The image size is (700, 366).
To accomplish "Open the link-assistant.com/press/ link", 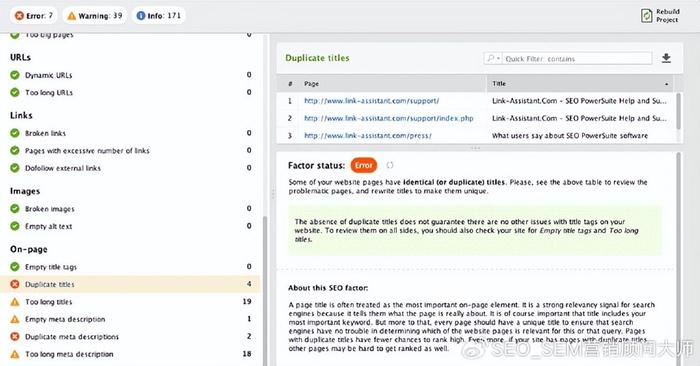I will [368, 136].
